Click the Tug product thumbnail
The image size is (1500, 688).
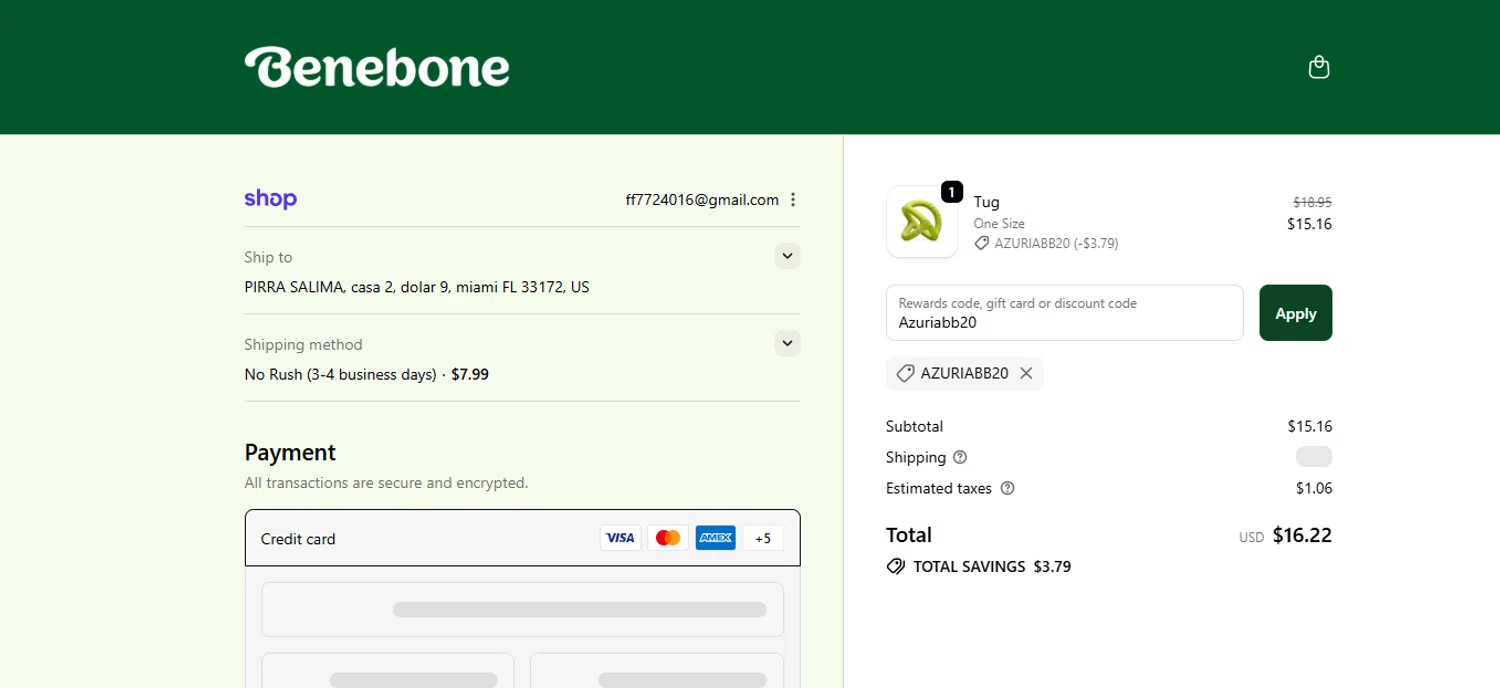point(922,222)
